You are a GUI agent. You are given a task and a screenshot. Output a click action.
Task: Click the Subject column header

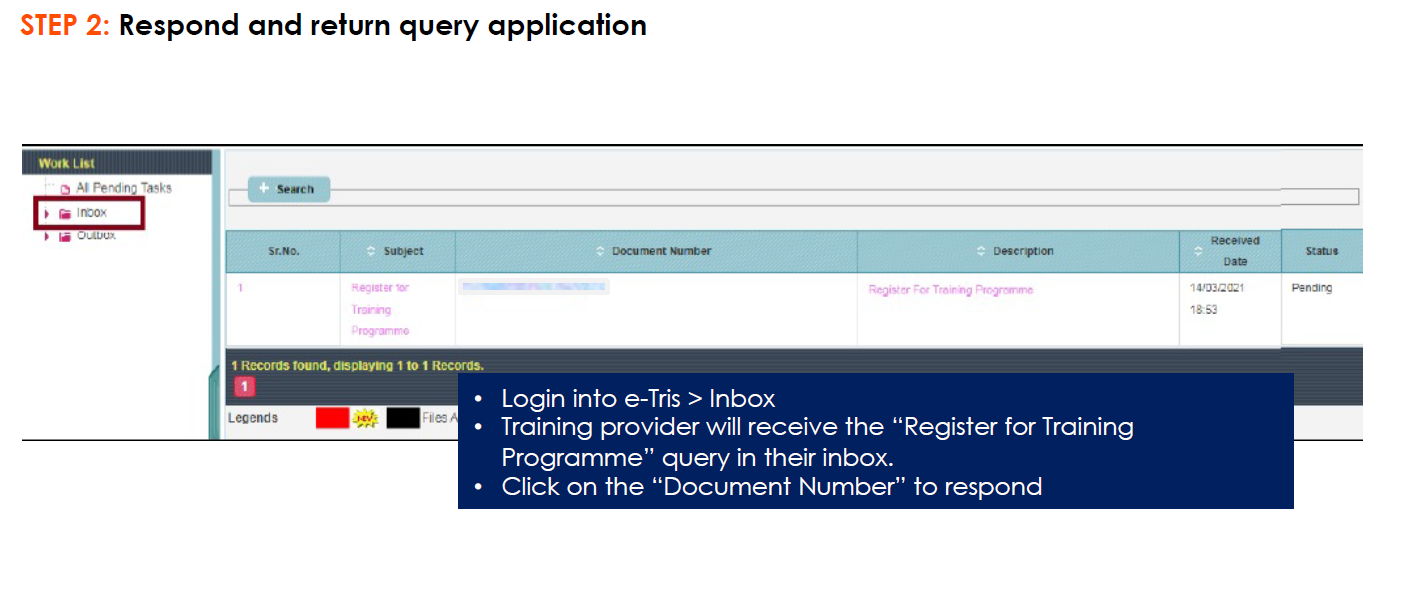pos(398,251)
